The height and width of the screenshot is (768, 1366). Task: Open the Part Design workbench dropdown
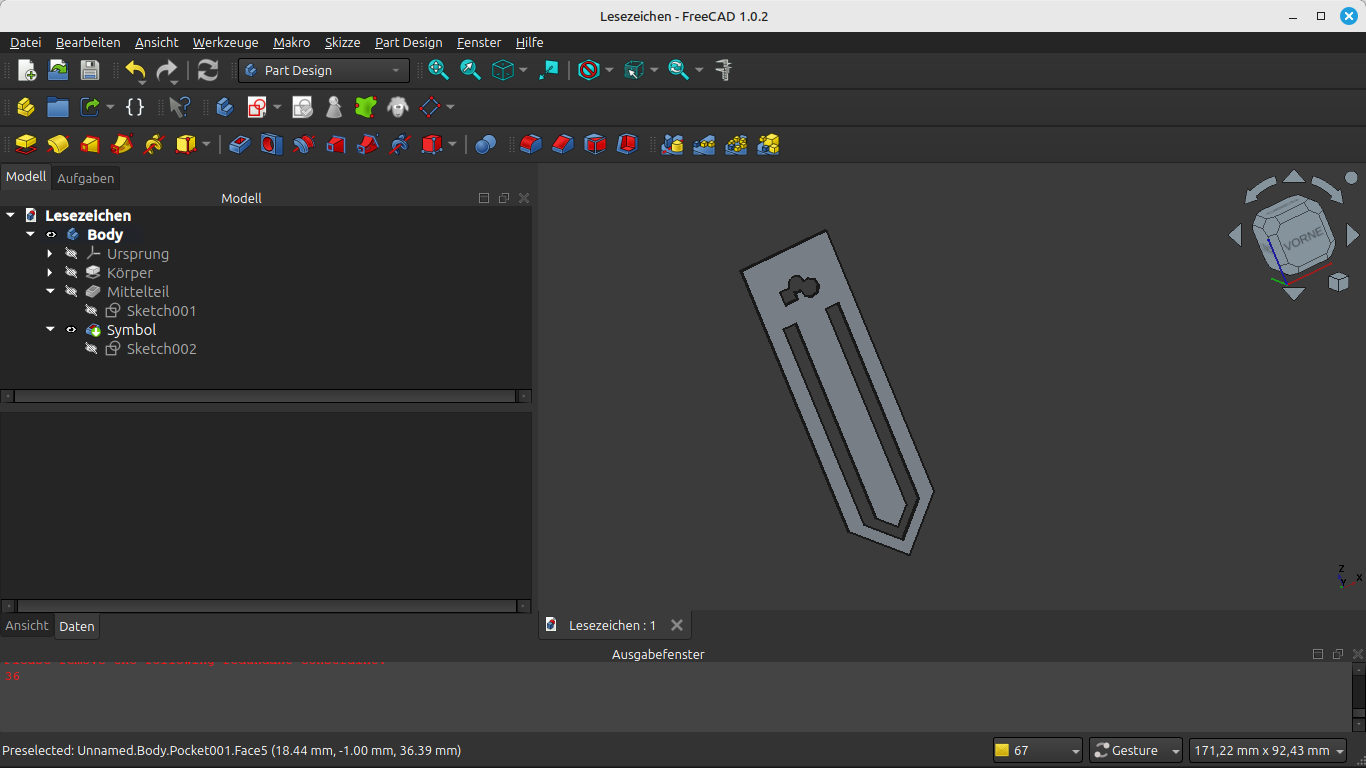pos(324,70)
